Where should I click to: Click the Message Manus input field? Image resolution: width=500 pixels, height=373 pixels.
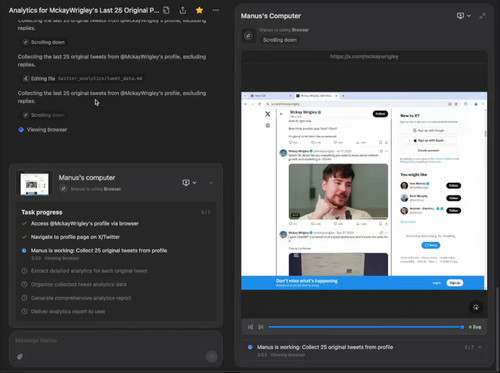[x=115, y=341]
